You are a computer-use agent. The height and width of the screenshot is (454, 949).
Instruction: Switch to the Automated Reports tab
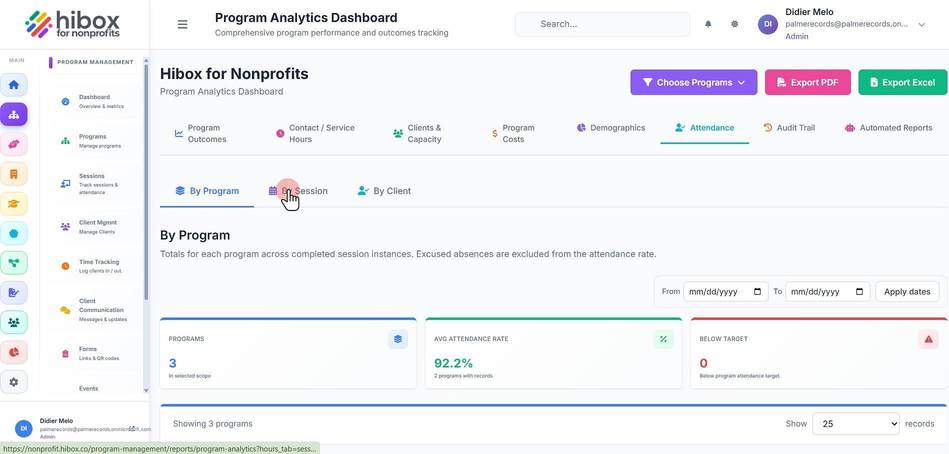(x=888, y=128)
